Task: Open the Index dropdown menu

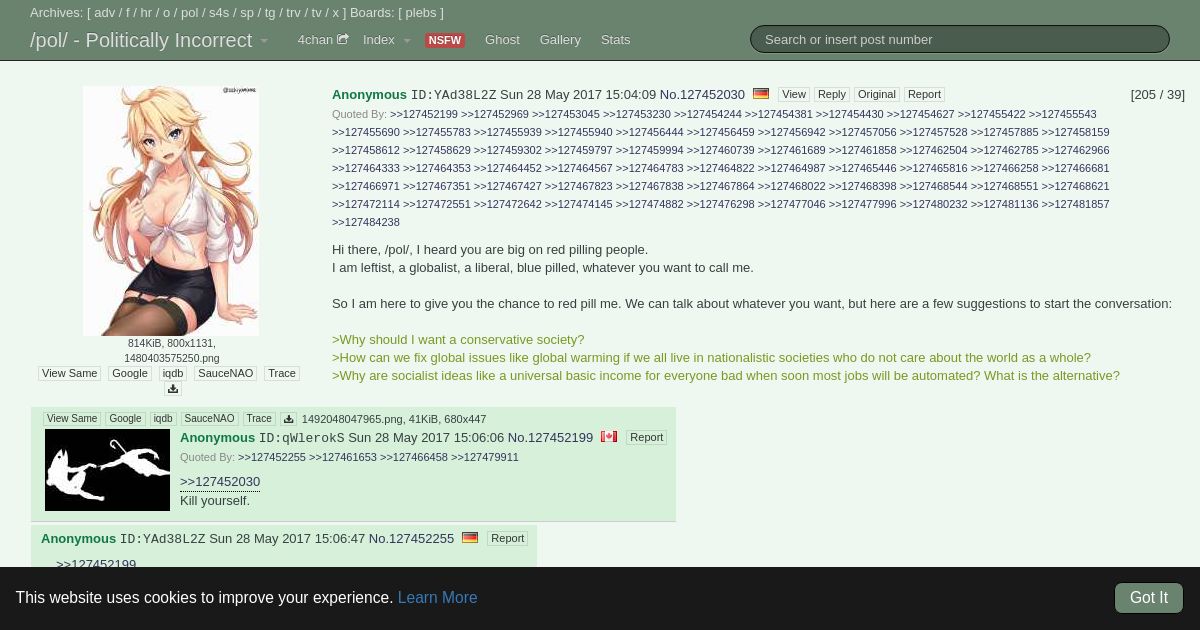Action: 387,40
